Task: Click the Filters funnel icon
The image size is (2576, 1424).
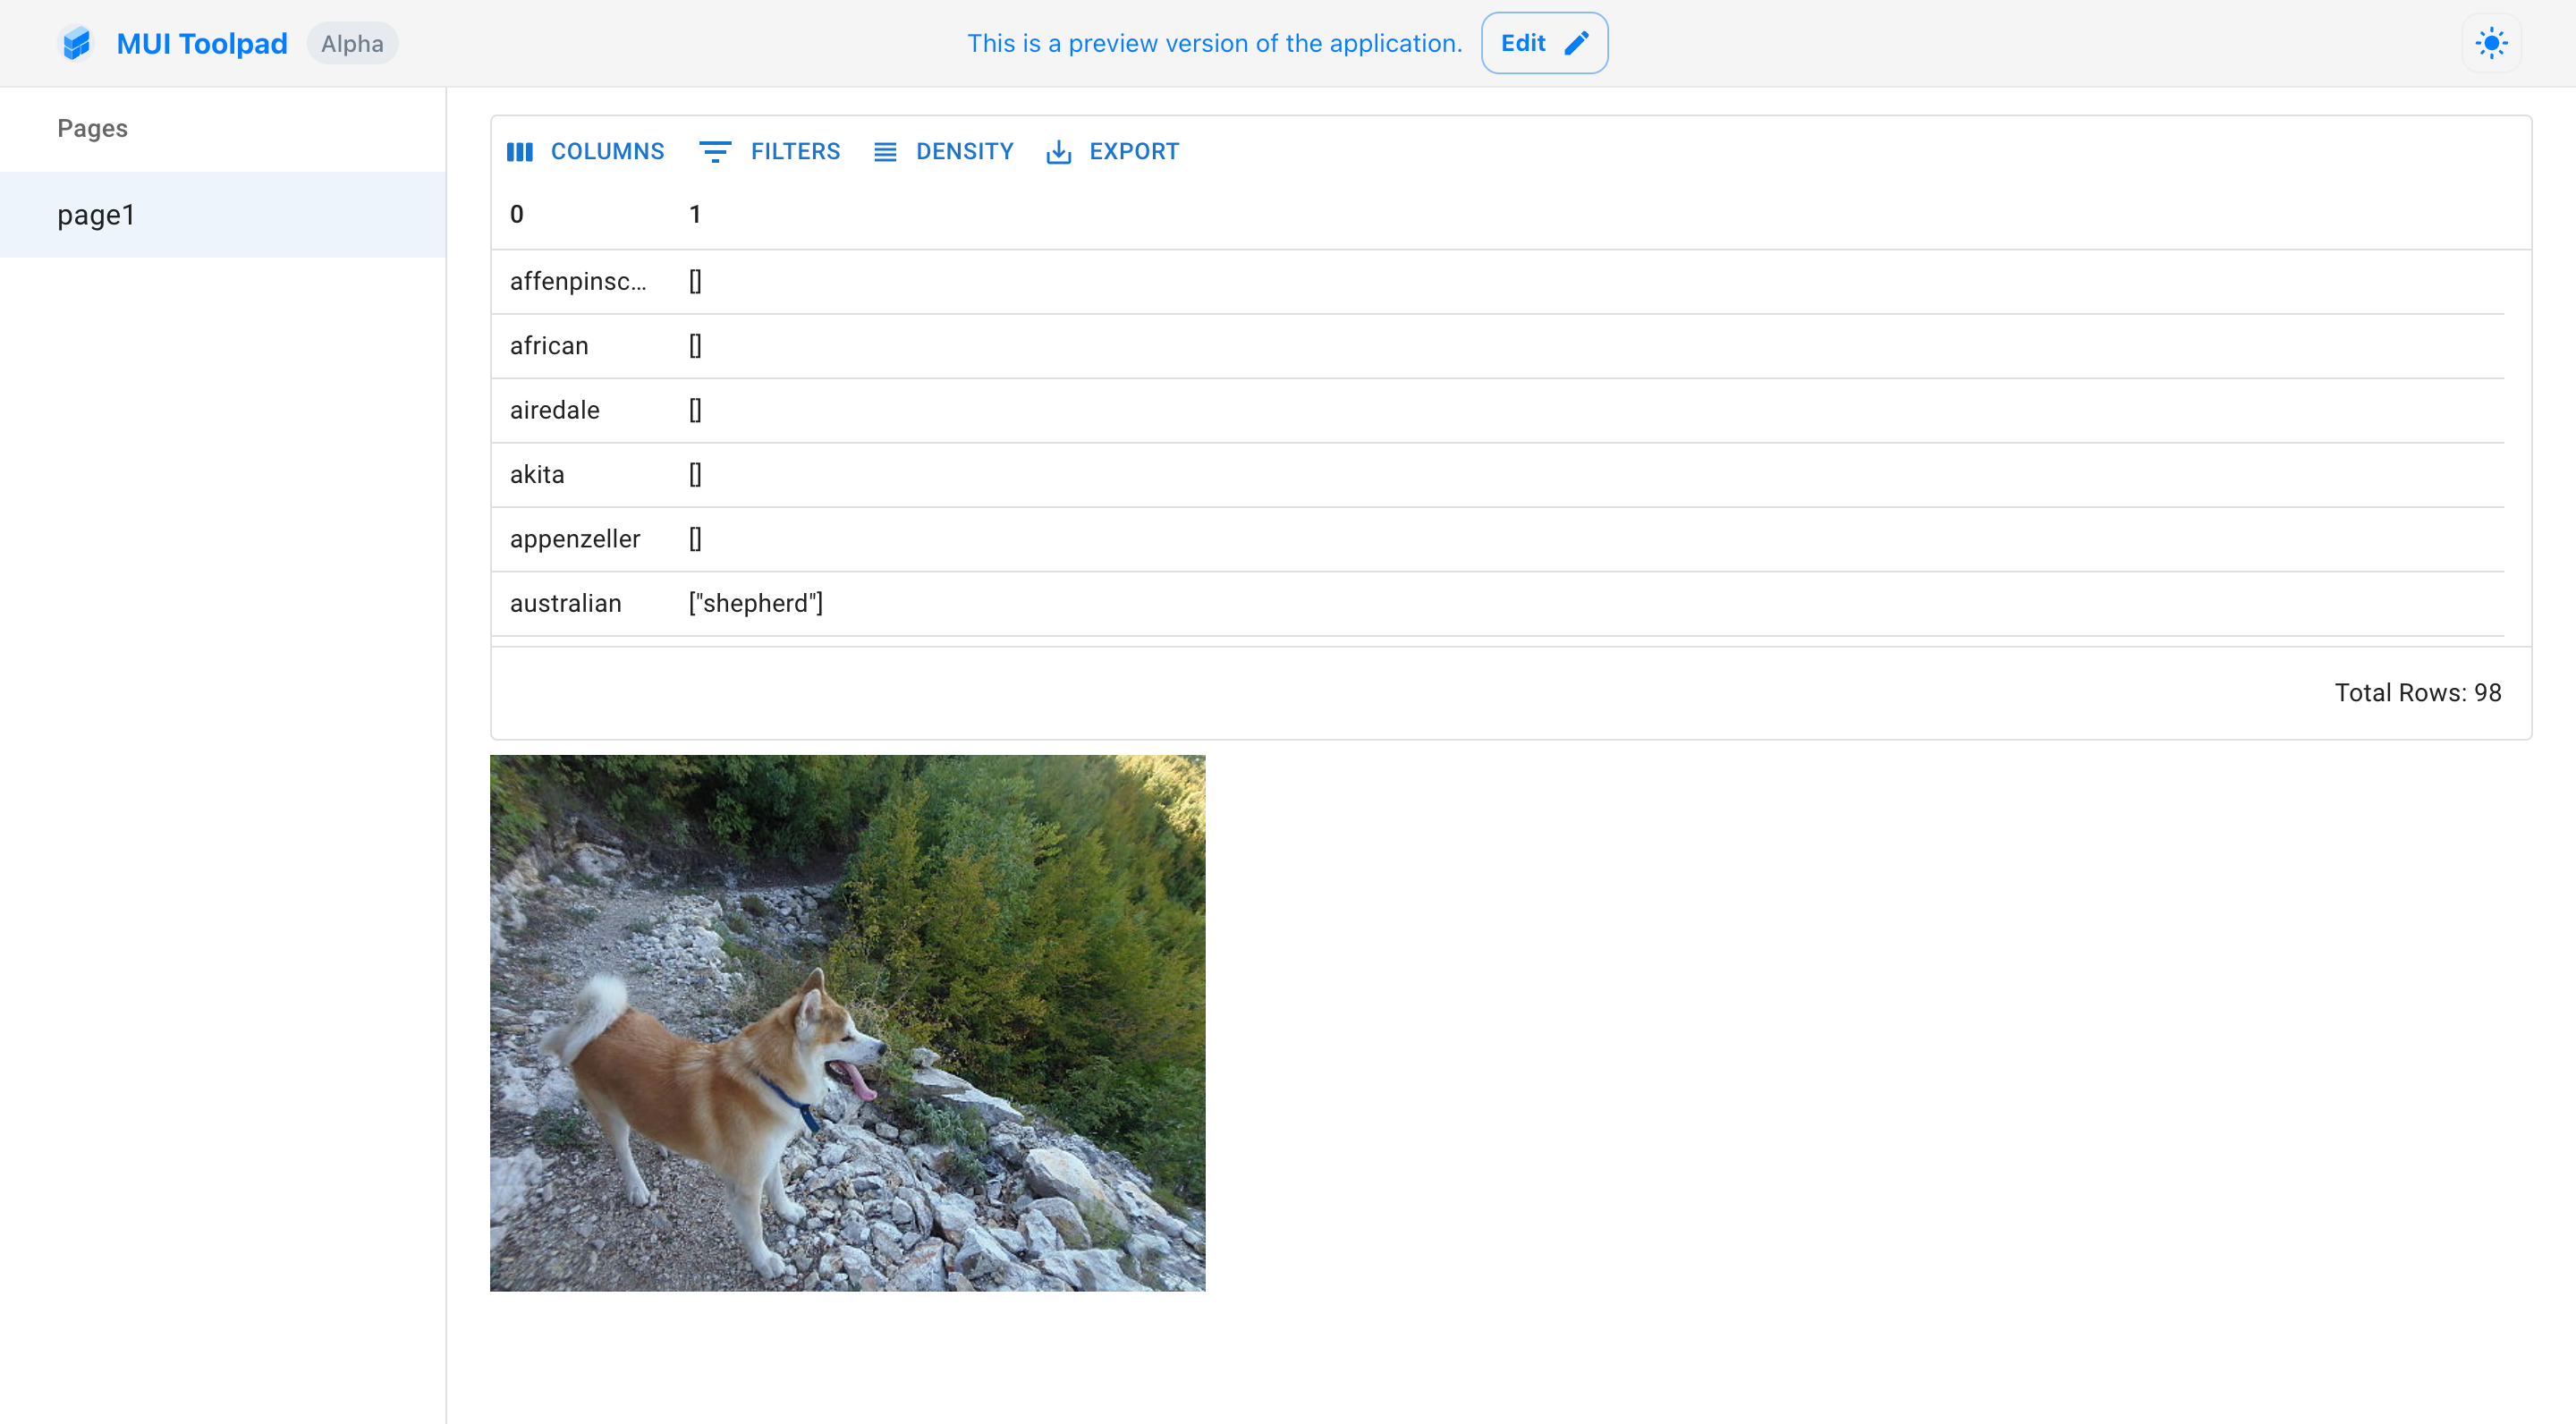Action: [x=716, y=151]
